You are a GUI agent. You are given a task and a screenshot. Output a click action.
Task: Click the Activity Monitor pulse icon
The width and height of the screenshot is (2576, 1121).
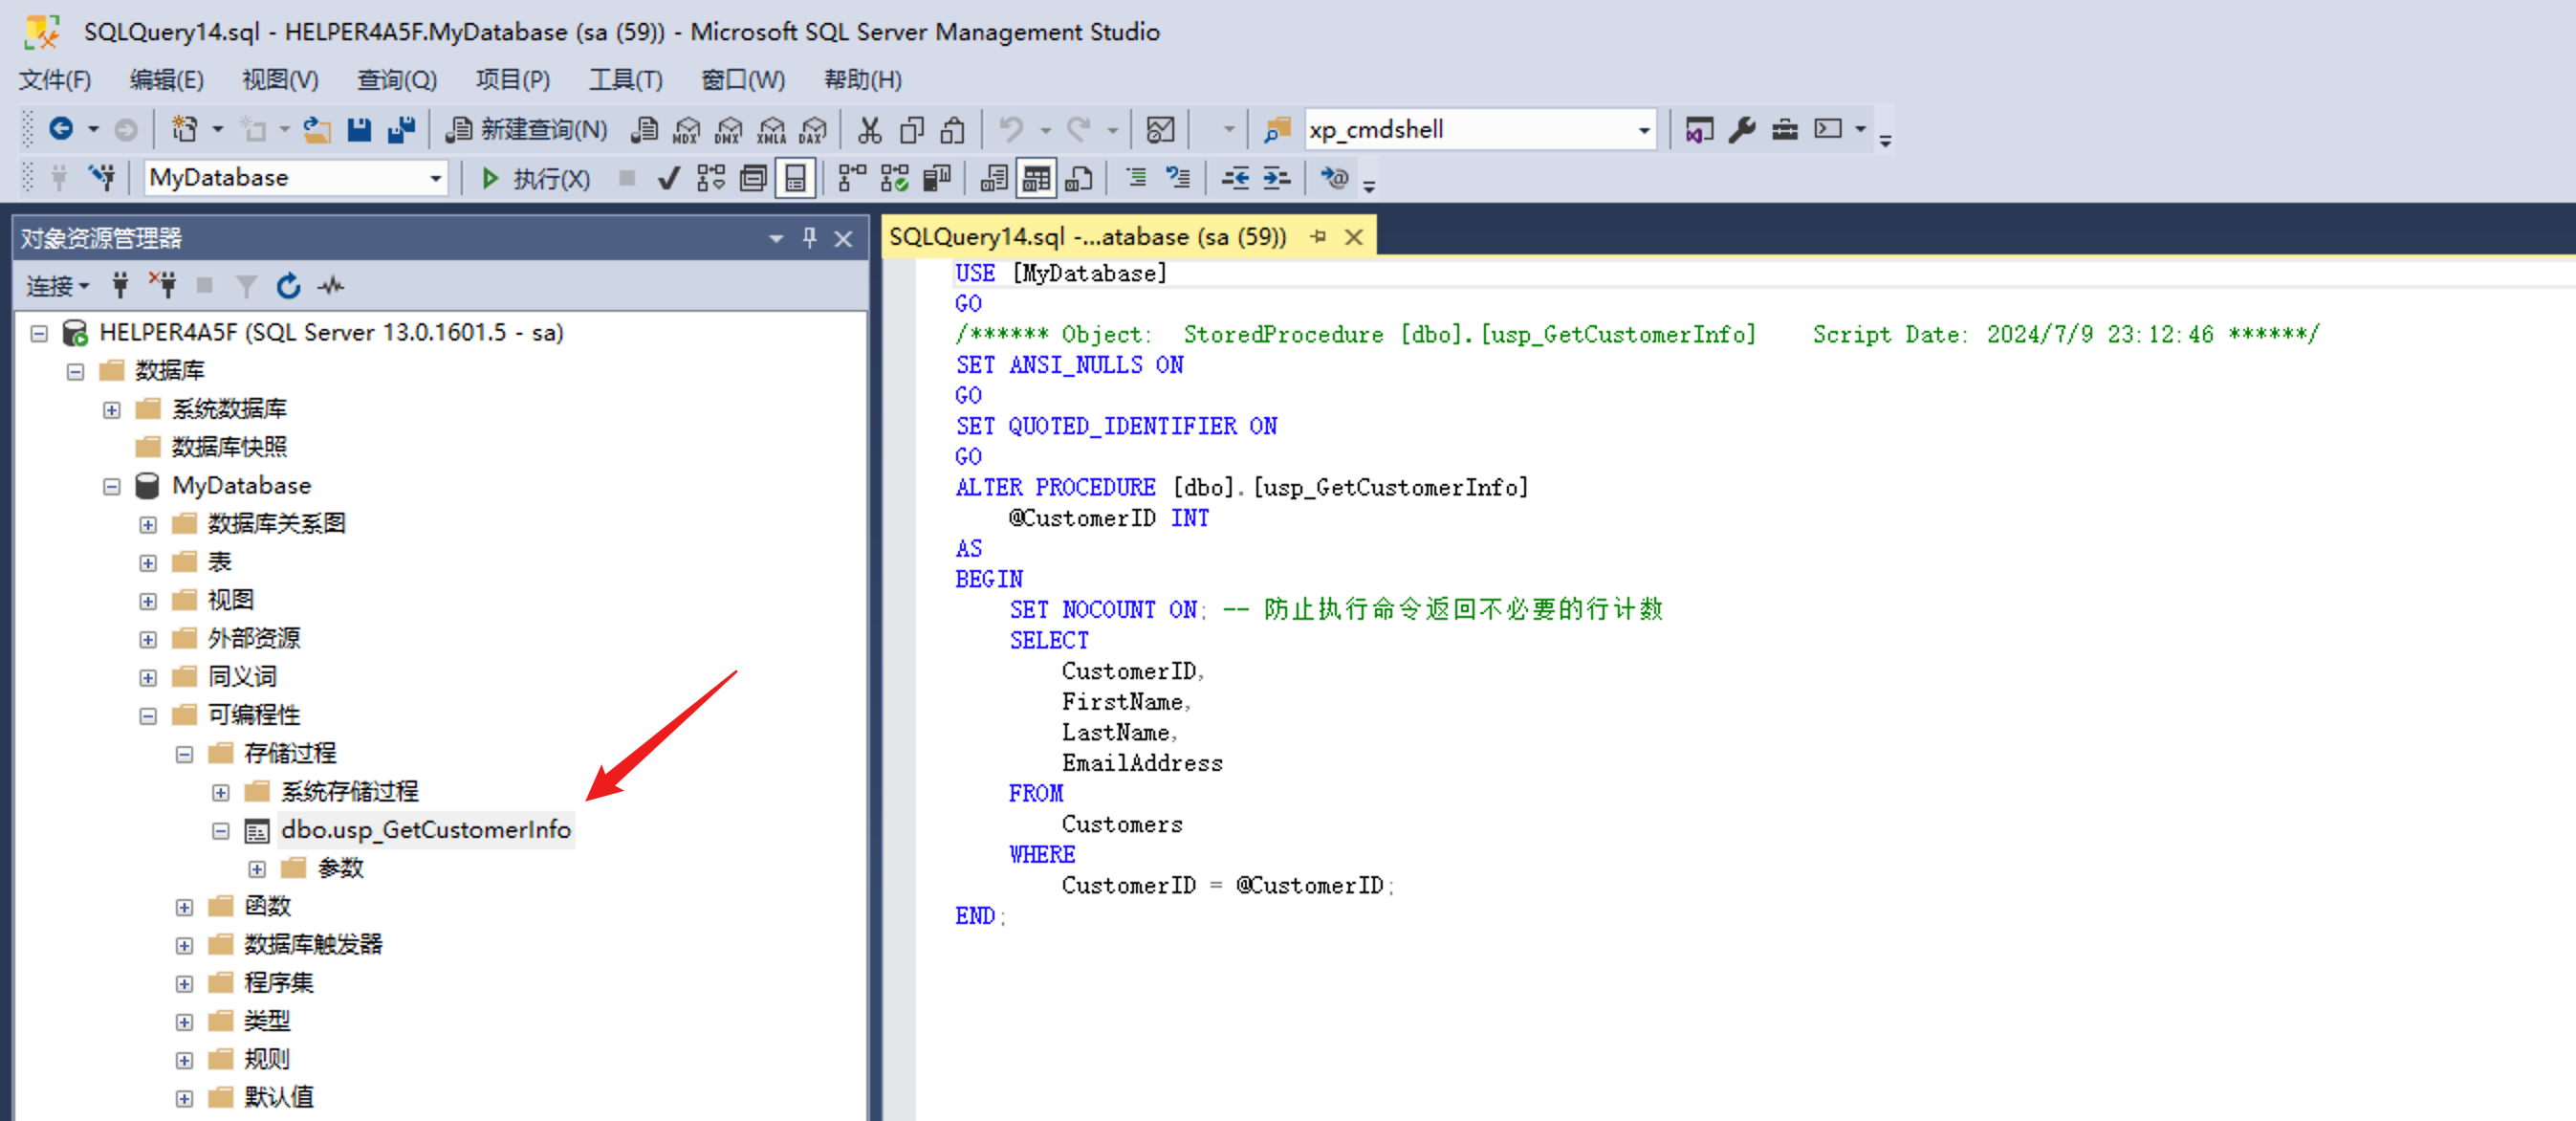click(x=331, y=286)
